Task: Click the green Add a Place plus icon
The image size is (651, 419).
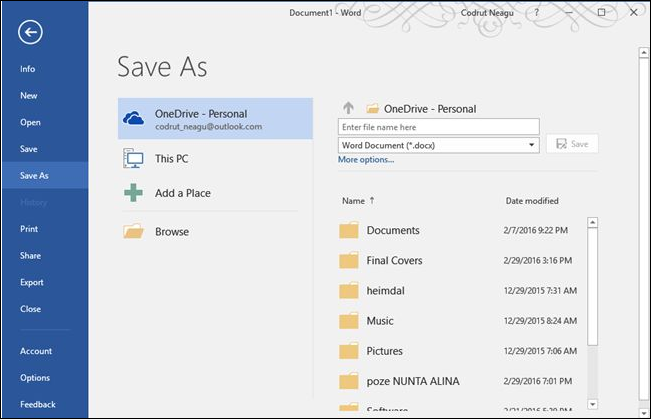Action: (x=133, y=193)
